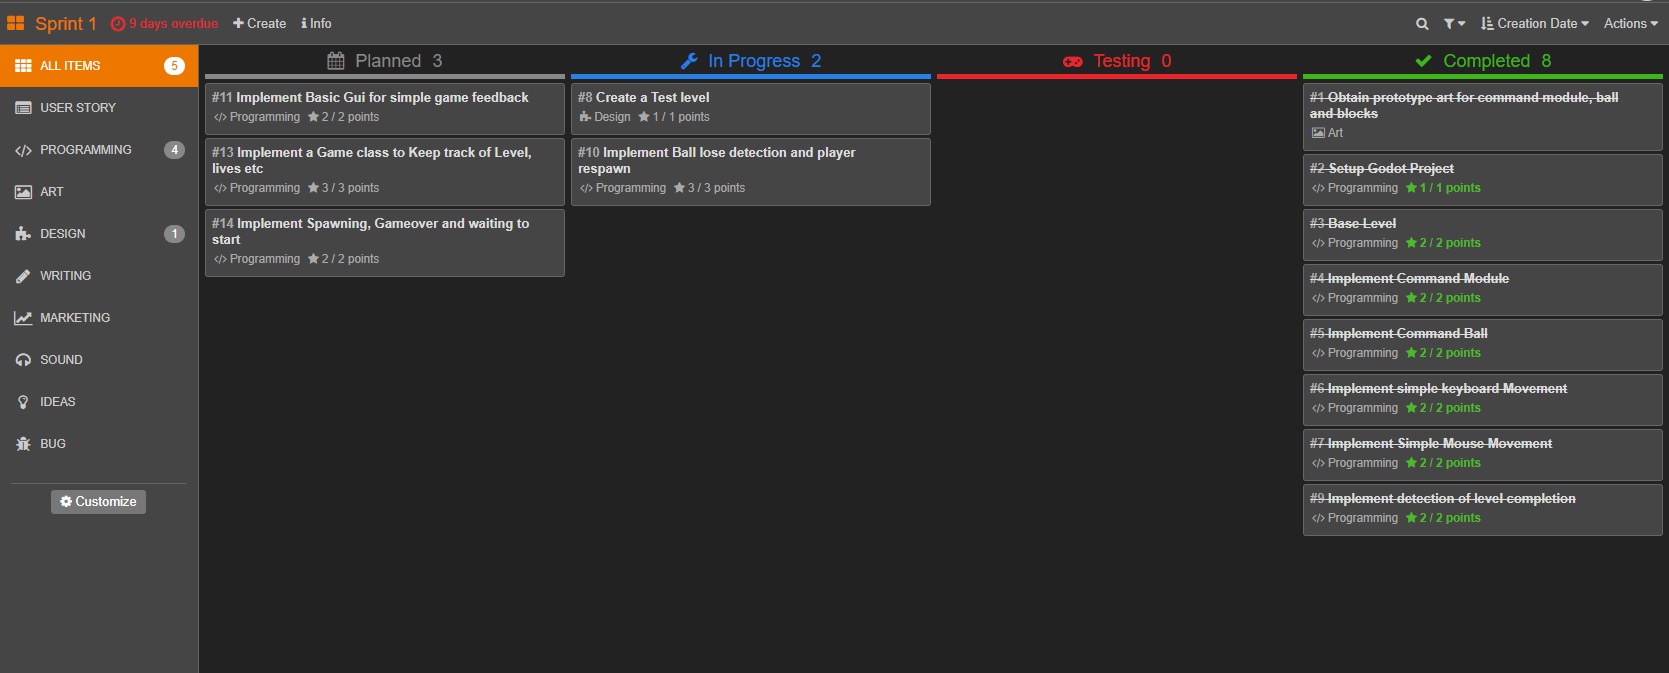Open card #7 Implement Simple Mouse Movement

click(x=1483, y=455)
